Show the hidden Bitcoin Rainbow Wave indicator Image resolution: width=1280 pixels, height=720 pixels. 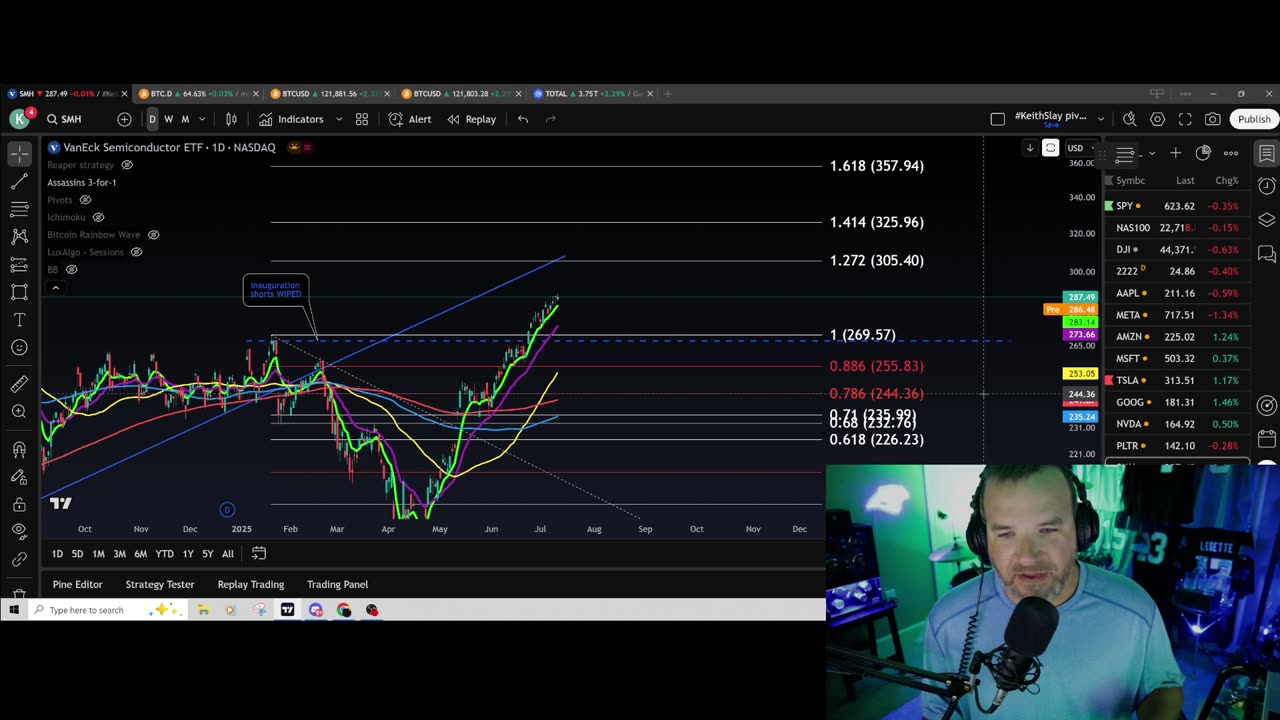pyautogui.click(x=153, y=235)
